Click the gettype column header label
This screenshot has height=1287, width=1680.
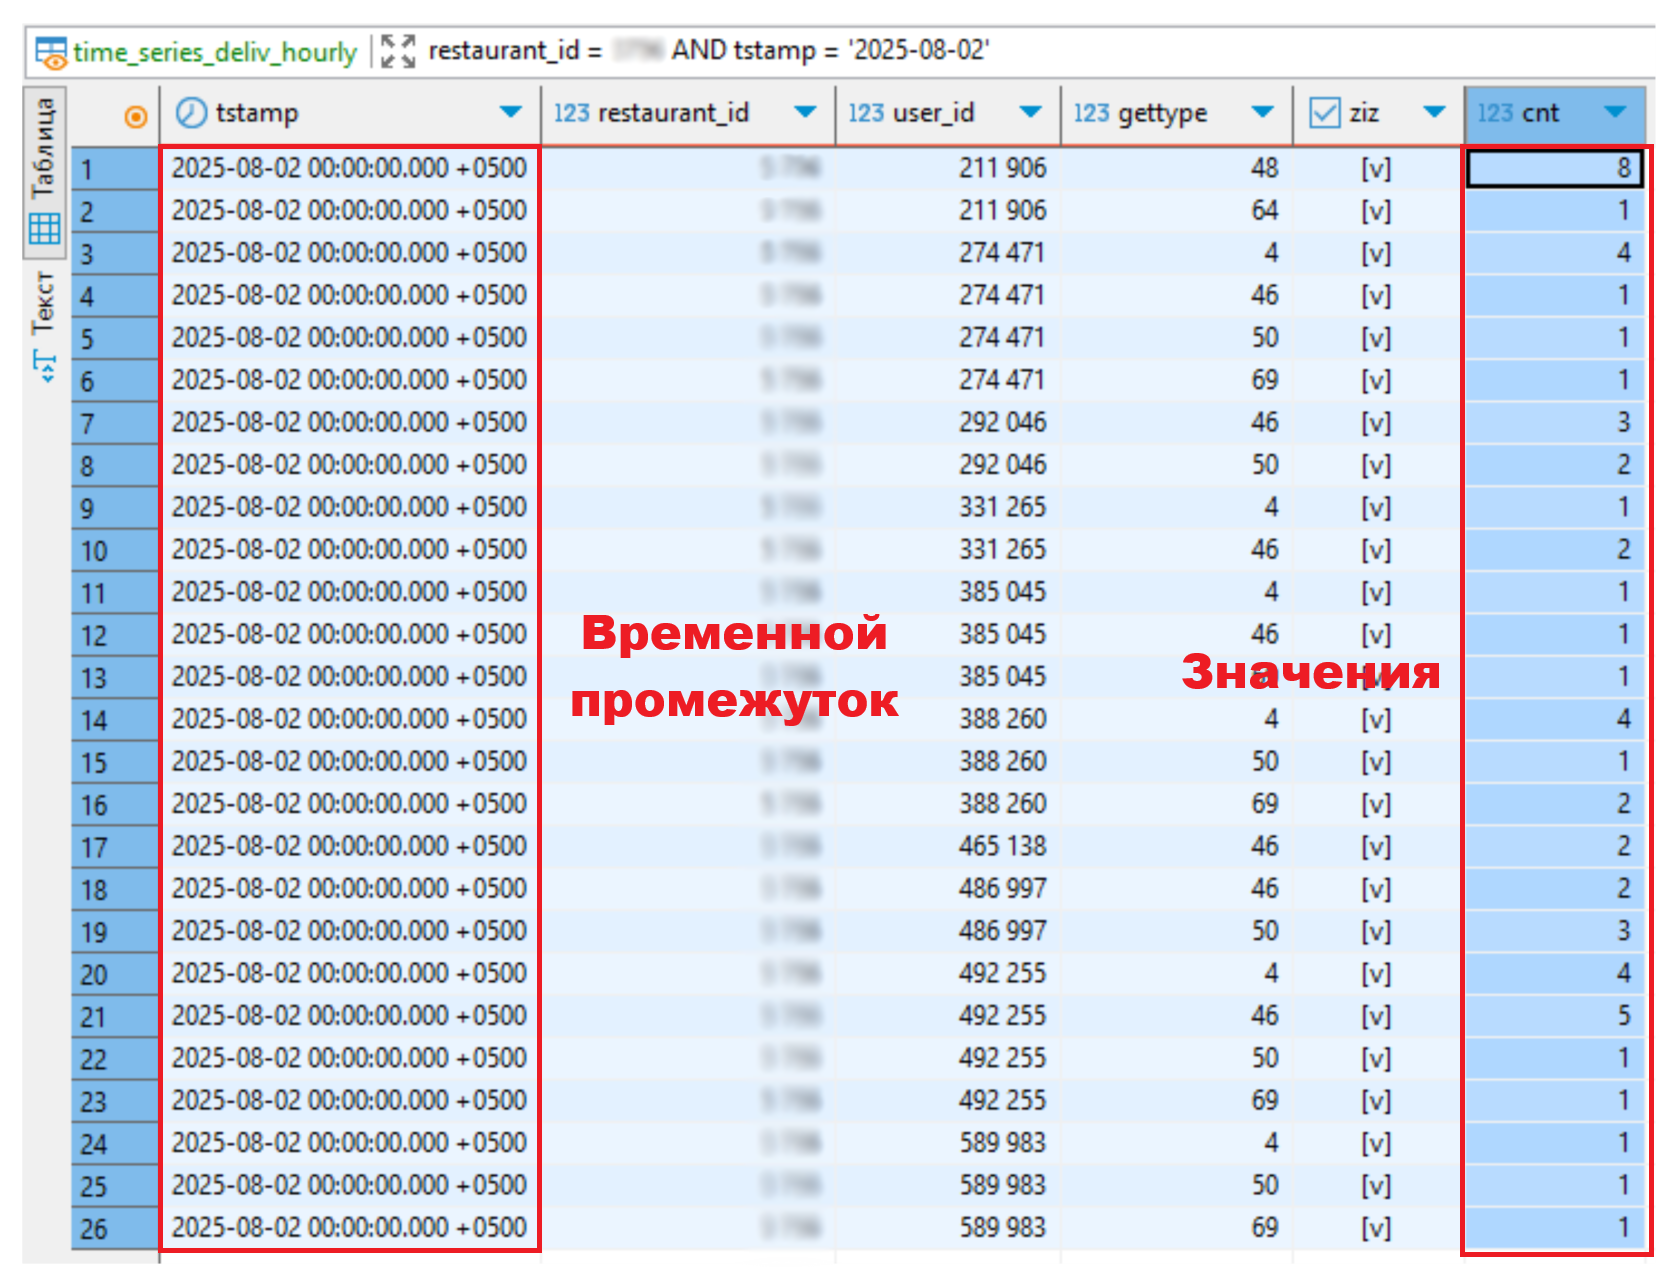click(x=1162, y=113)
